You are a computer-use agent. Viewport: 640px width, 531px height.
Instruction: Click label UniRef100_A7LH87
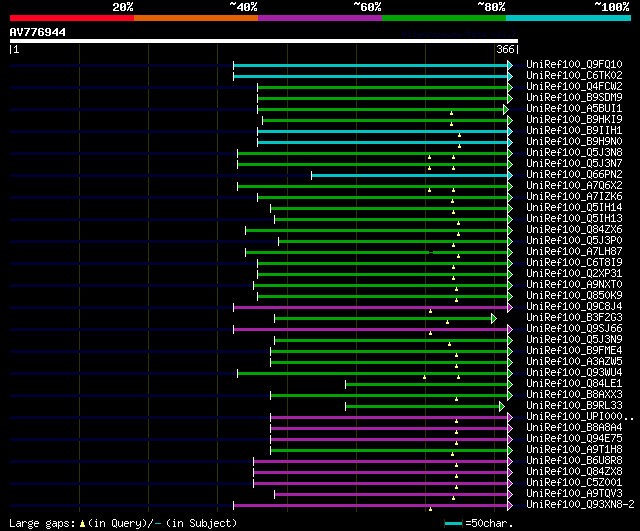click(574, 251)
